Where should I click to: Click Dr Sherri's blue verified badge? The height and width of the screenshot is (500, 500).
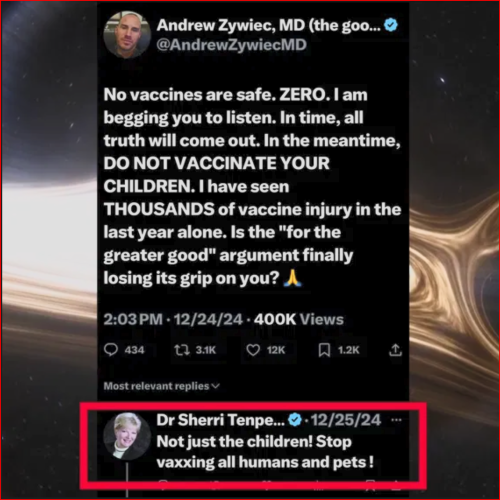[x=295, y=420]
